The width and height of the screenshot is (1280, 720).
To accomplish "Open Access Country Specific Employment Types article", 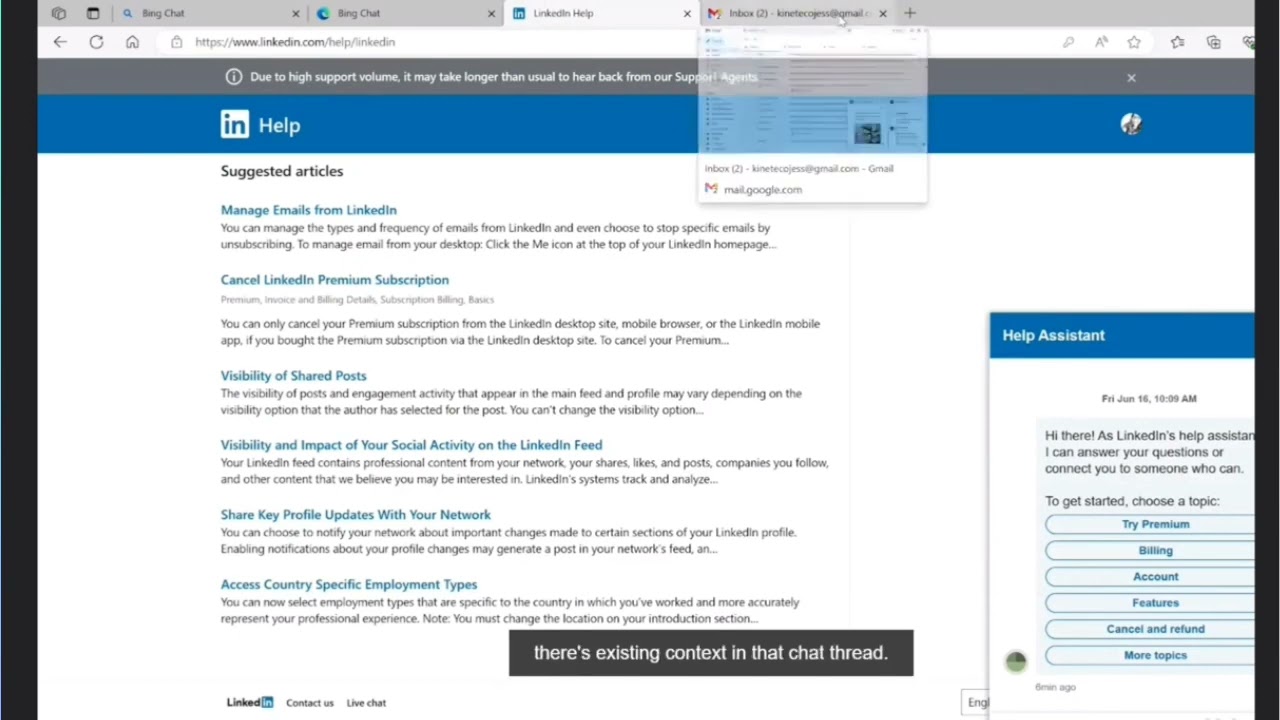I will (x=349, y=585).
